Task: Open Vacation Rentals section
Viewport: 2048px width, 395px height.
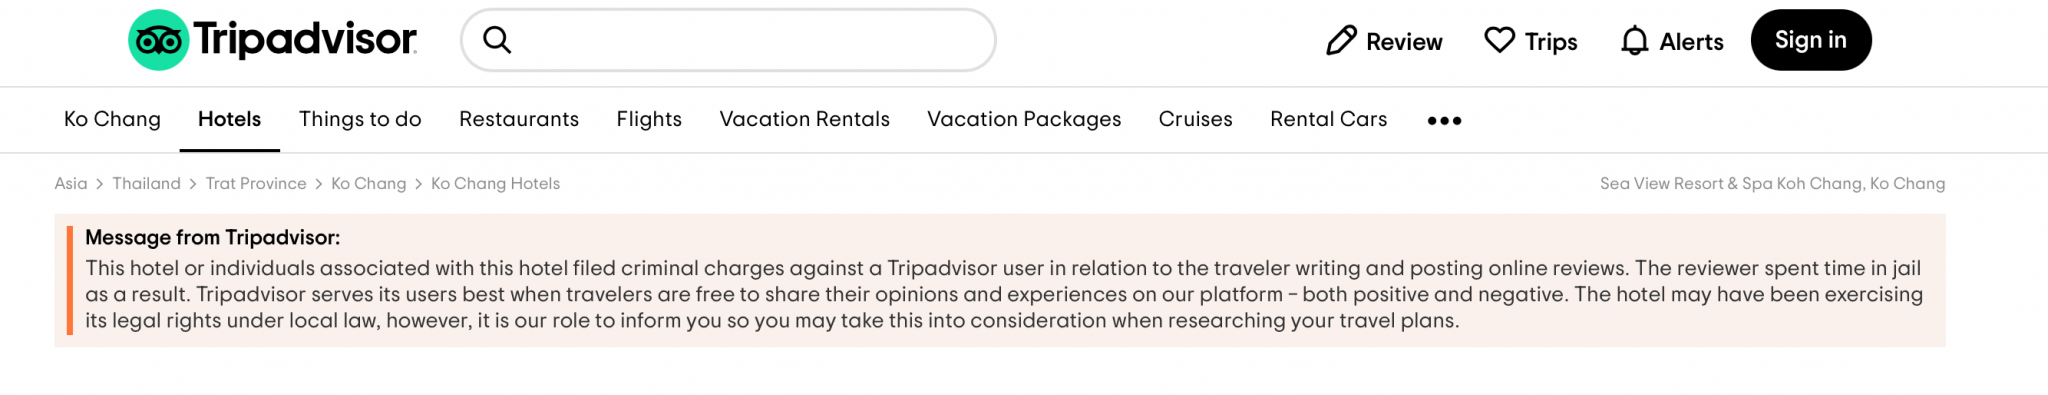Action: [805, 119]
